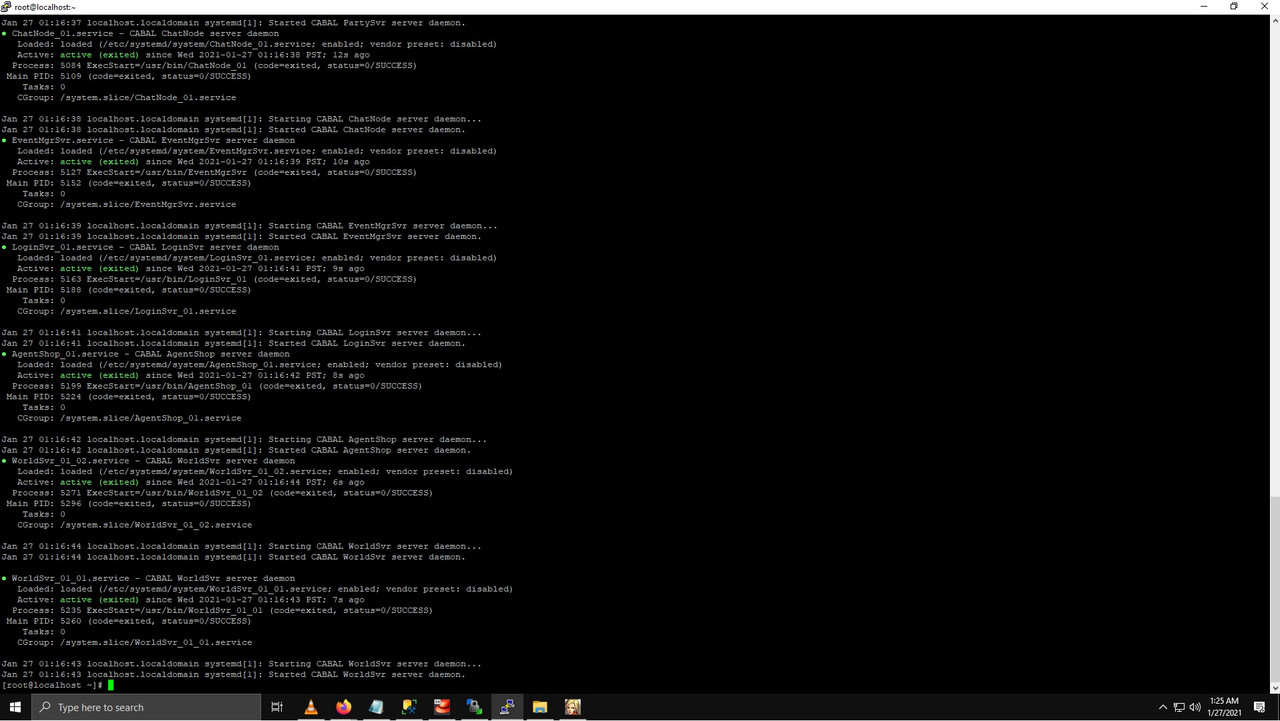
Task: Click the [root@localhost ~]# prompt line
Action: click(x=58, y=685)
